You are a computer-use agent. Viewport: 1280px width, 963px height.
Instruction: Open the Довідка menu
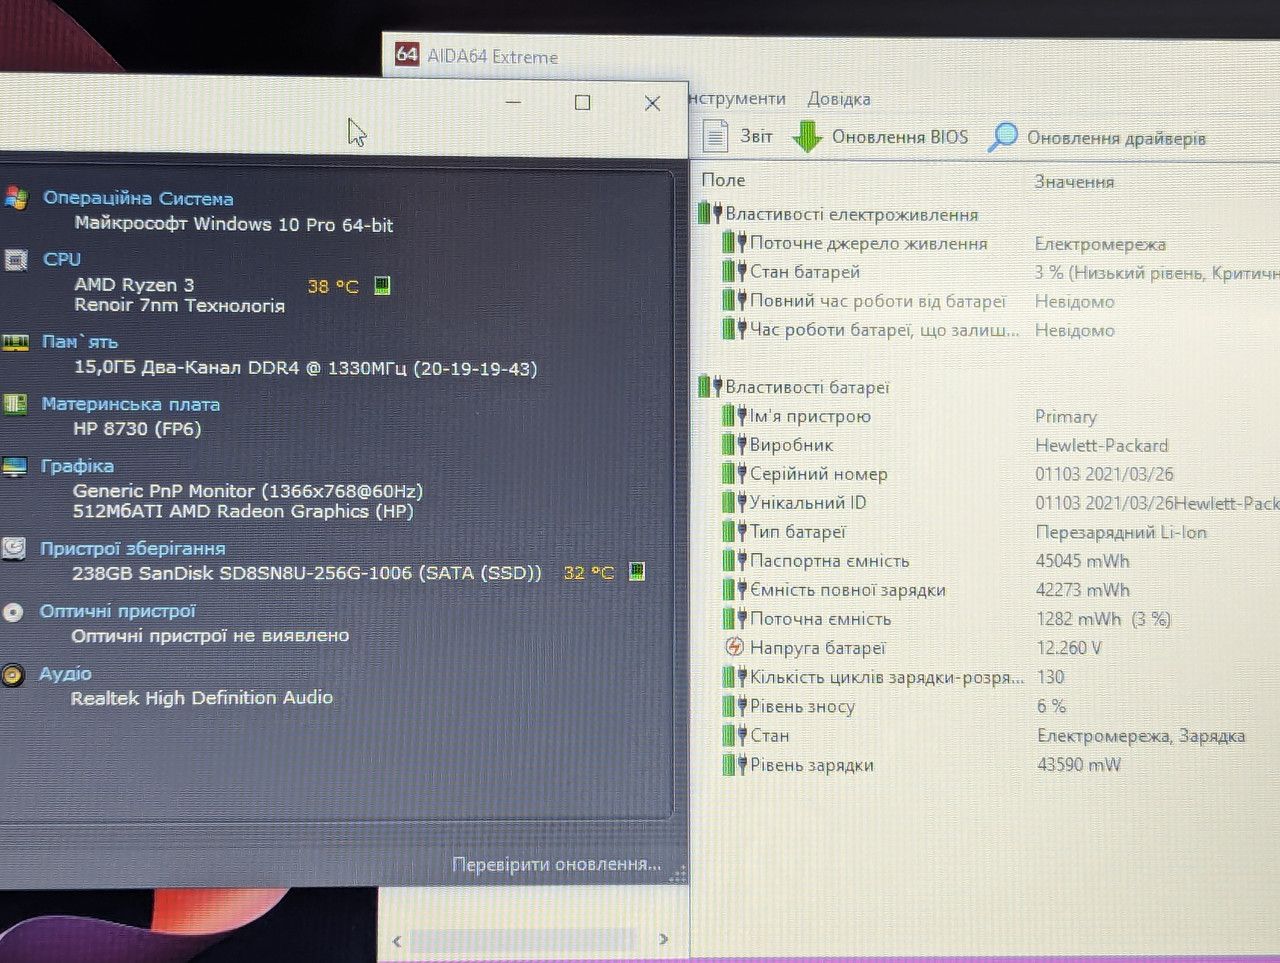tap(839, 99)
